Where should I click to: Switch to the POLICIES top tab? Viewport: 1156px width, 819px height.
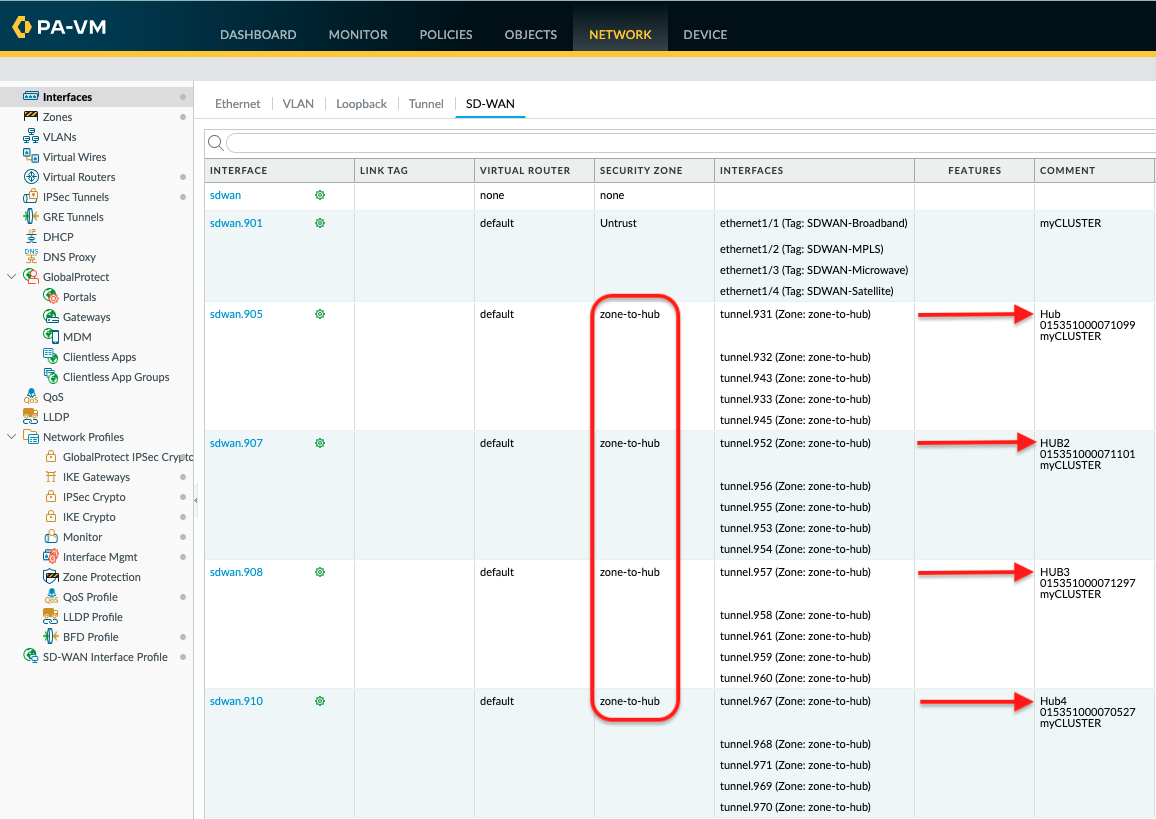coord(446,34)
